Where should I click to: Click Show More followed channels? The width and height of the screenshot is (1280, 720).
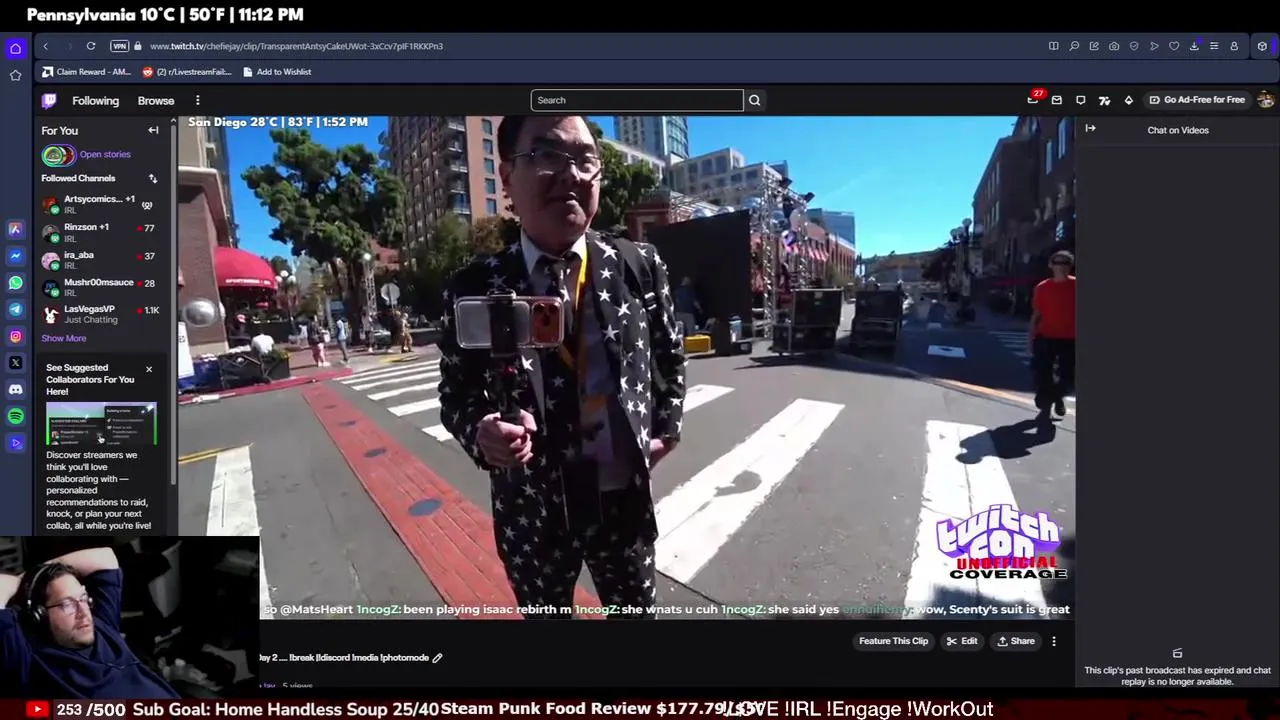[64, 338]
